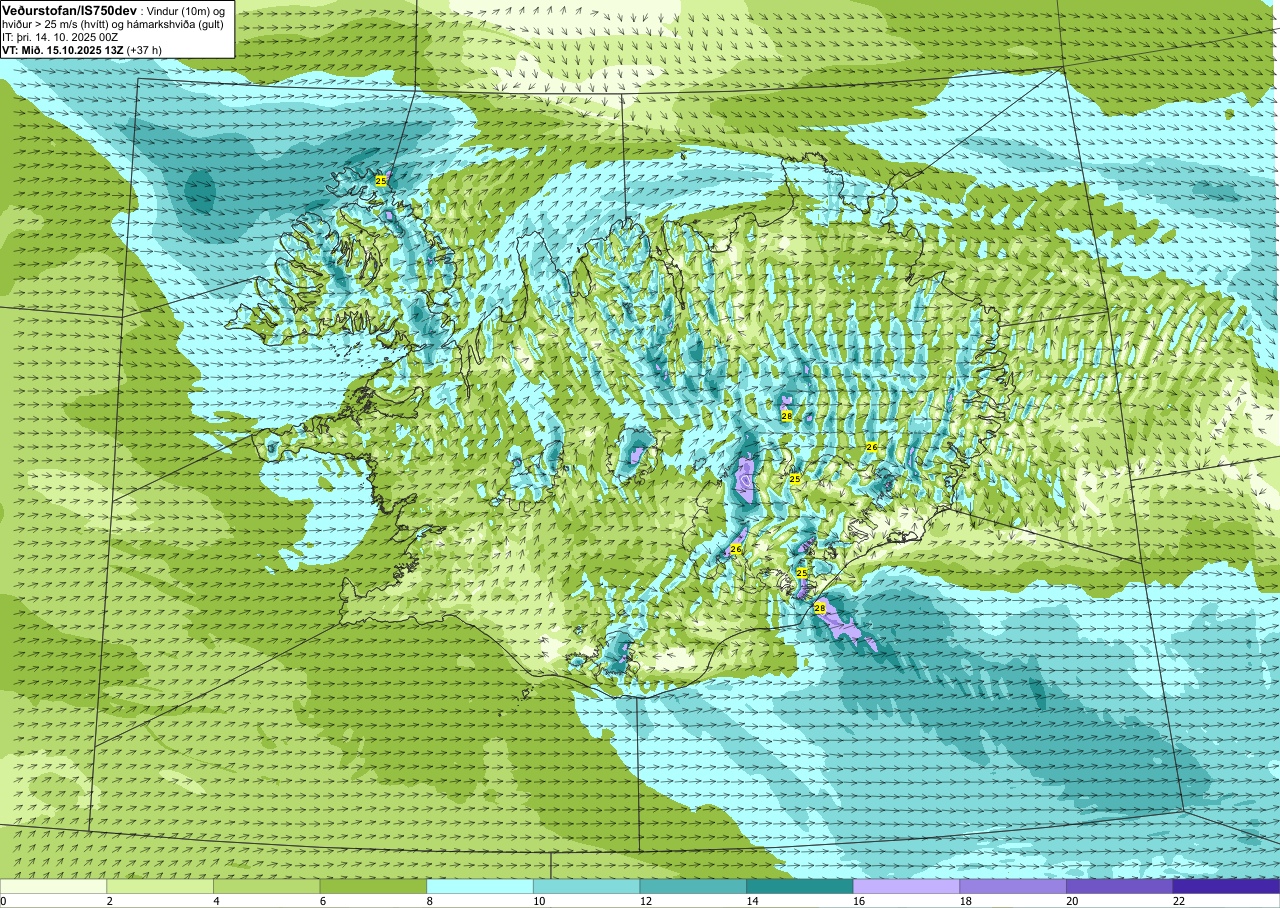Viewport: 1280px width, 908px height.
Task: Pick the lavender 16–18 legend swatch
Action: [906, 886]
